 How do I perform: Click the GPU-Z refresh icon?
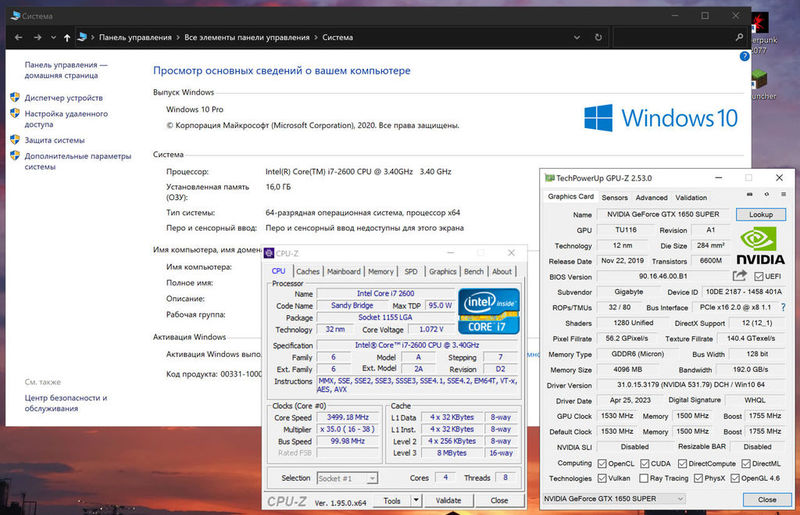766,194
